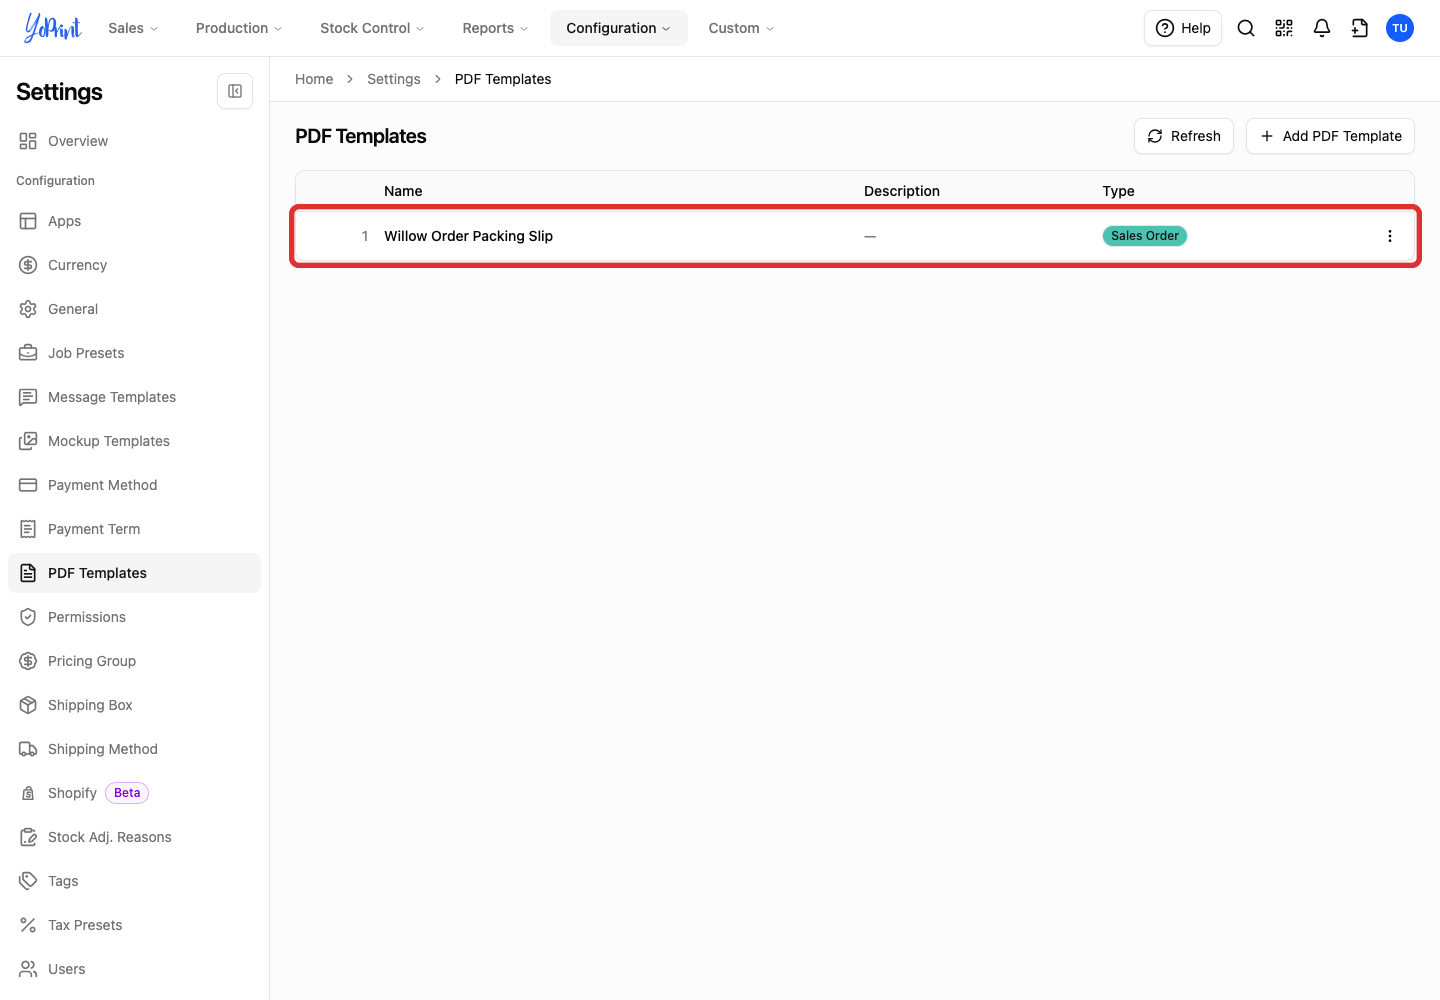Click the Refresh button
The image size is (1440, 1000).
pos(1184,136)
